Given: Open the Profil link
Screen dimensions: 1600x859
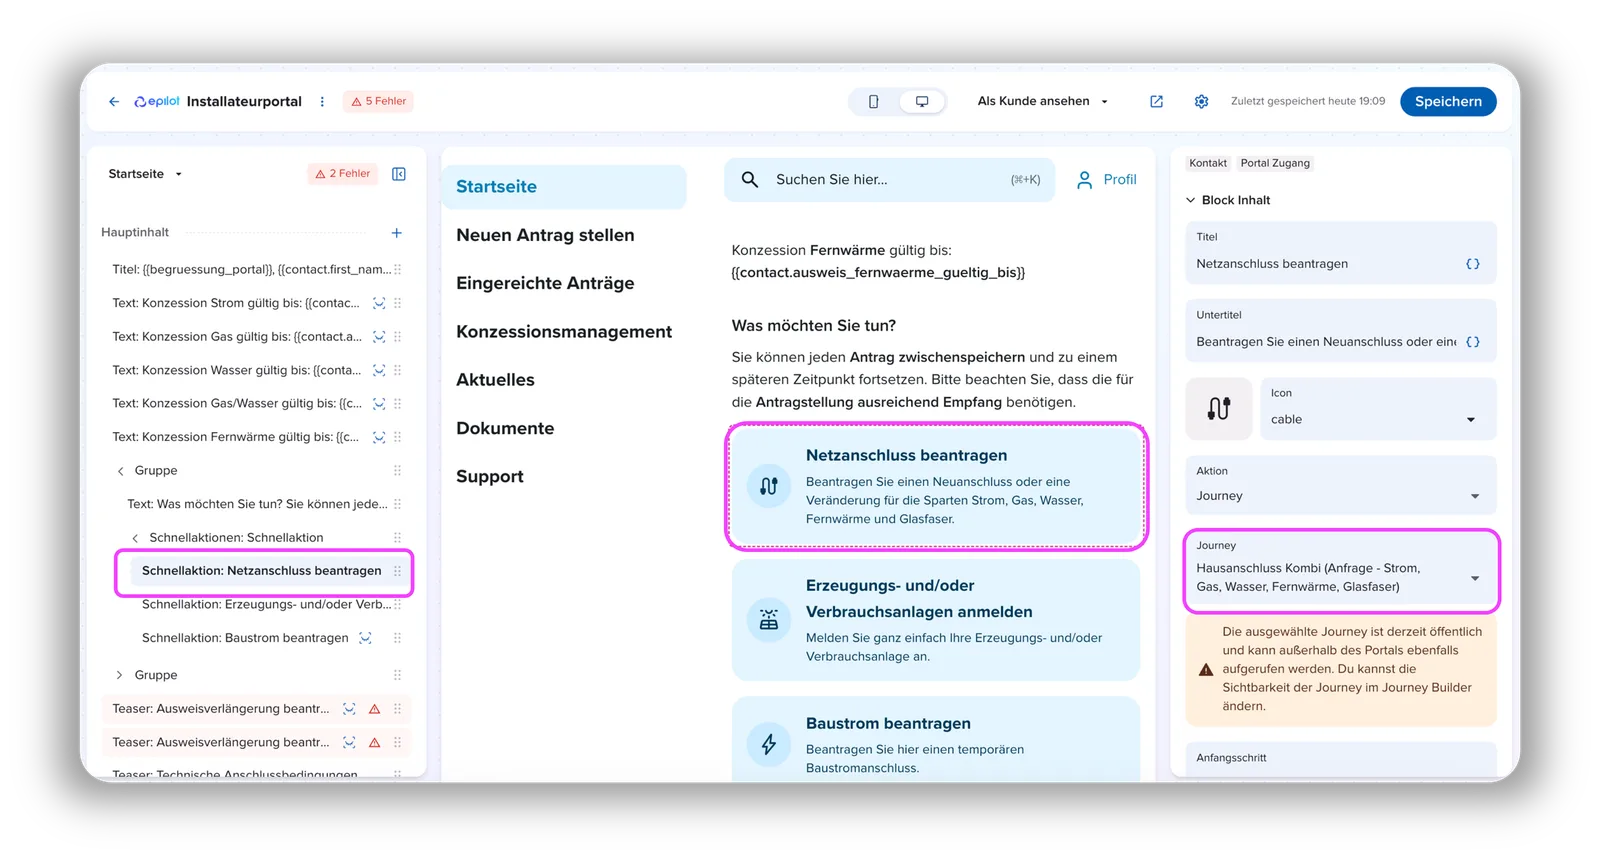Looking at the screenshot, I should pos(1107,180).
